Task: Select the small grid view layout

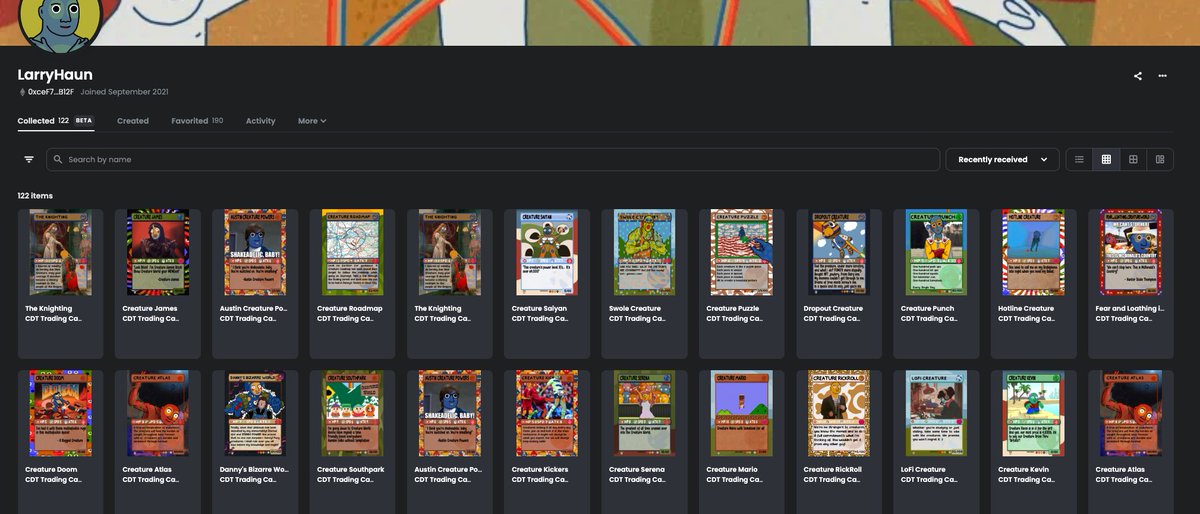Action: 1106,159
